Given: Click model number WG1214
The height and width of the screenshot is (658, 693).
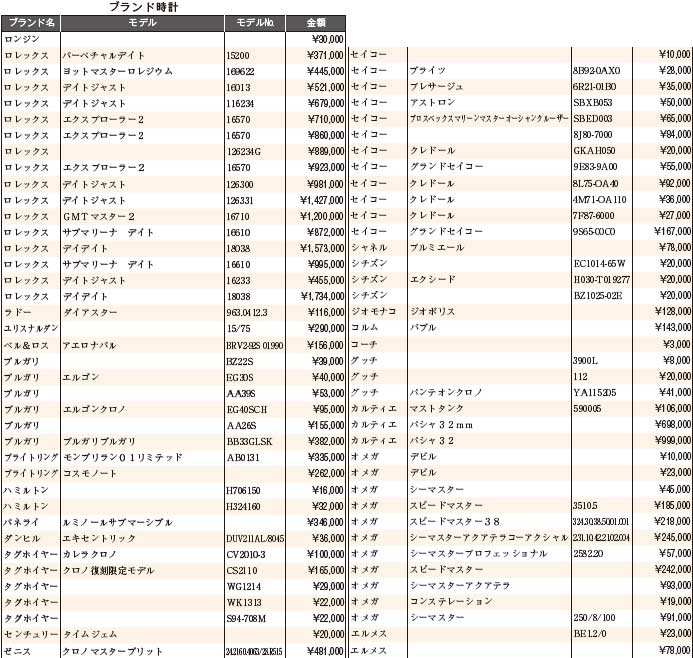Looking at the screenshot, I should point(244,586).
